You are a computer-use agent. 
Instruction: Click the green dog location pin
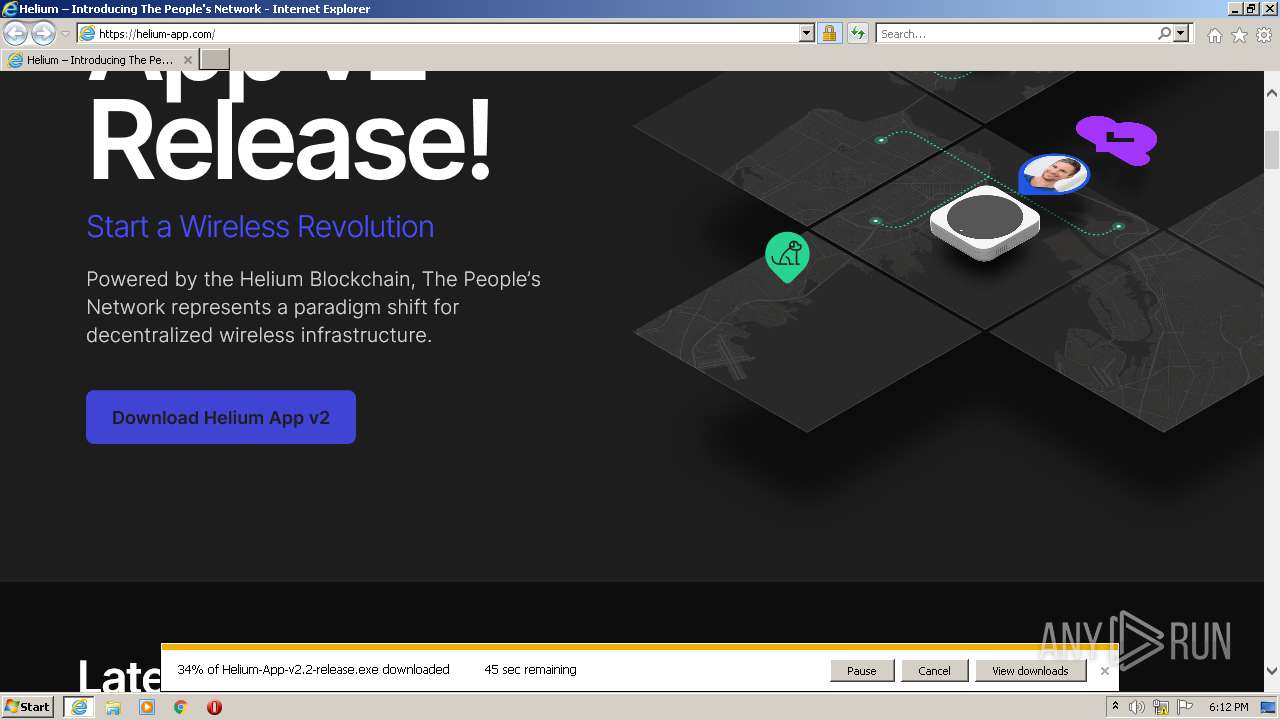pyautogui.click(x=787, y=256)
